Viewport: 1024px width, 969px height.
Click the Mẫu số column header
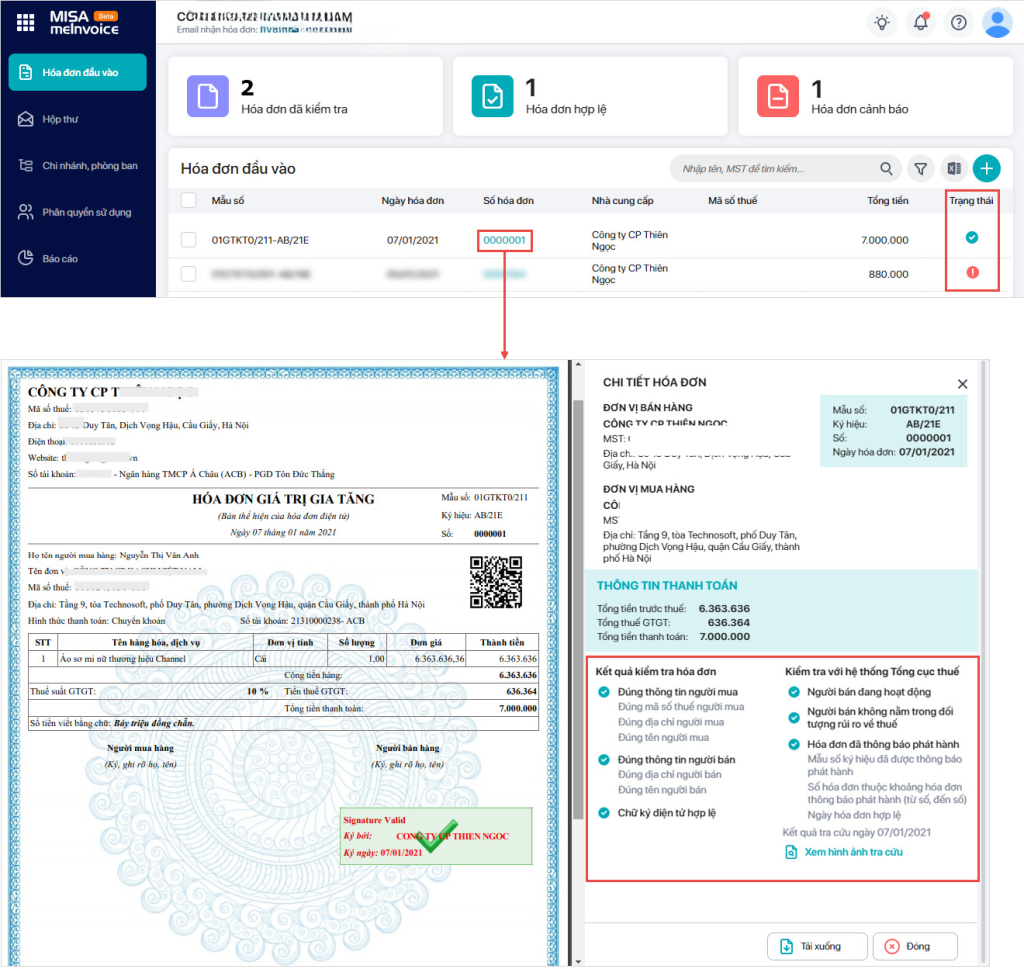[228, 200]
